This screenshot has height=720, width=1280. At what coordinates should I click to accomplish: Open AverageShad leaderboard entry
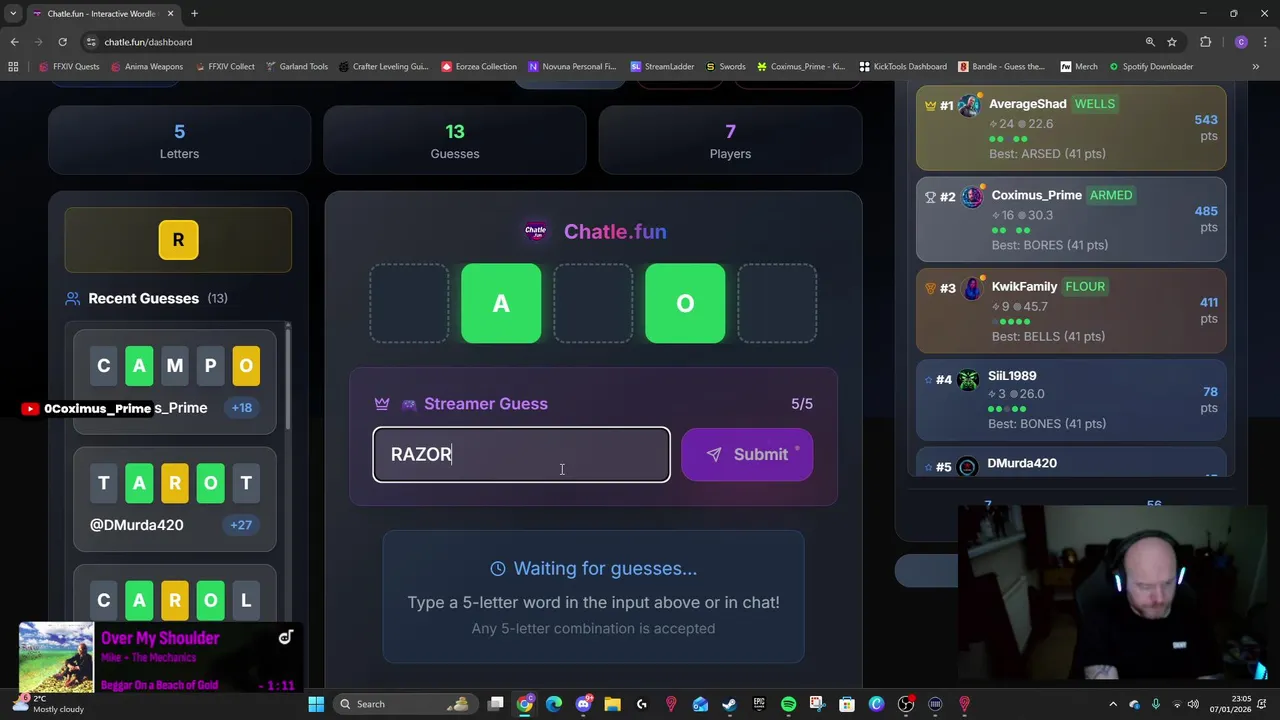click(x=1071, y=128)
